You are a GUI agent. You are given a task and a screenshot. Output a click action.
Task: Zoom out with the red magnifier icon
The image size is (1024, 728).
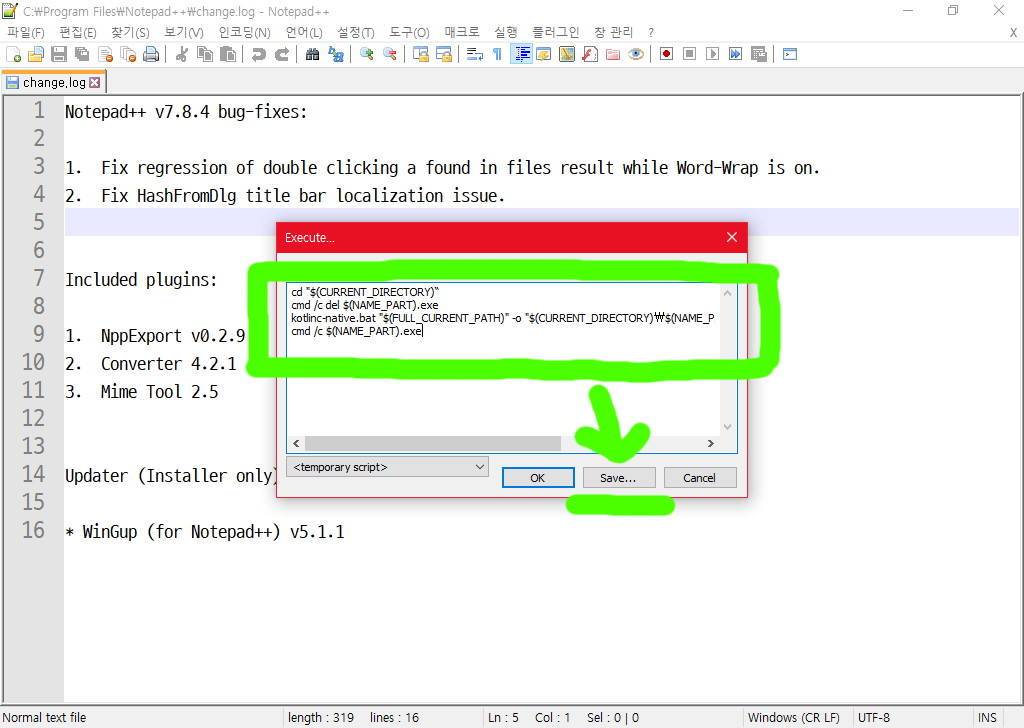[390, 54]
